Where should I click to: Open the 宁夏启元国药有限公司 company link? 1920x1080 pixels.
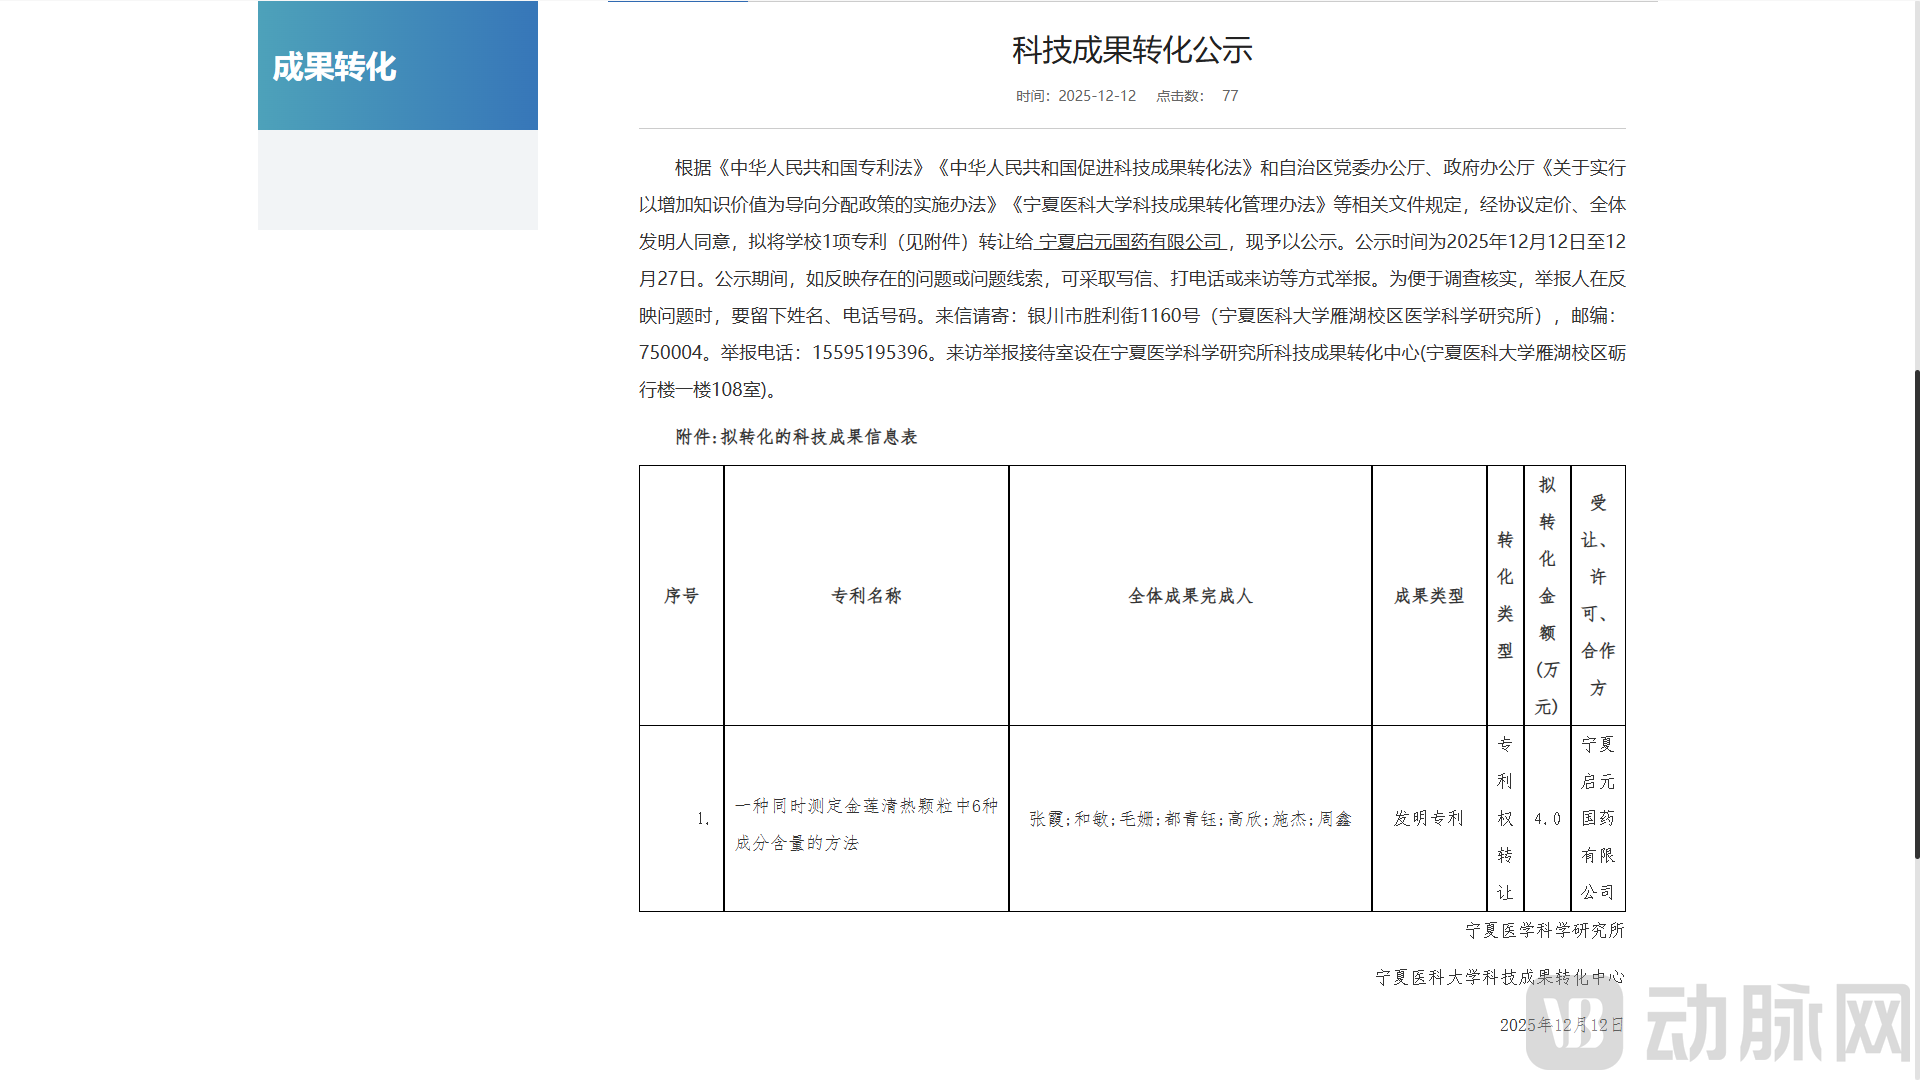(1130, 241)
